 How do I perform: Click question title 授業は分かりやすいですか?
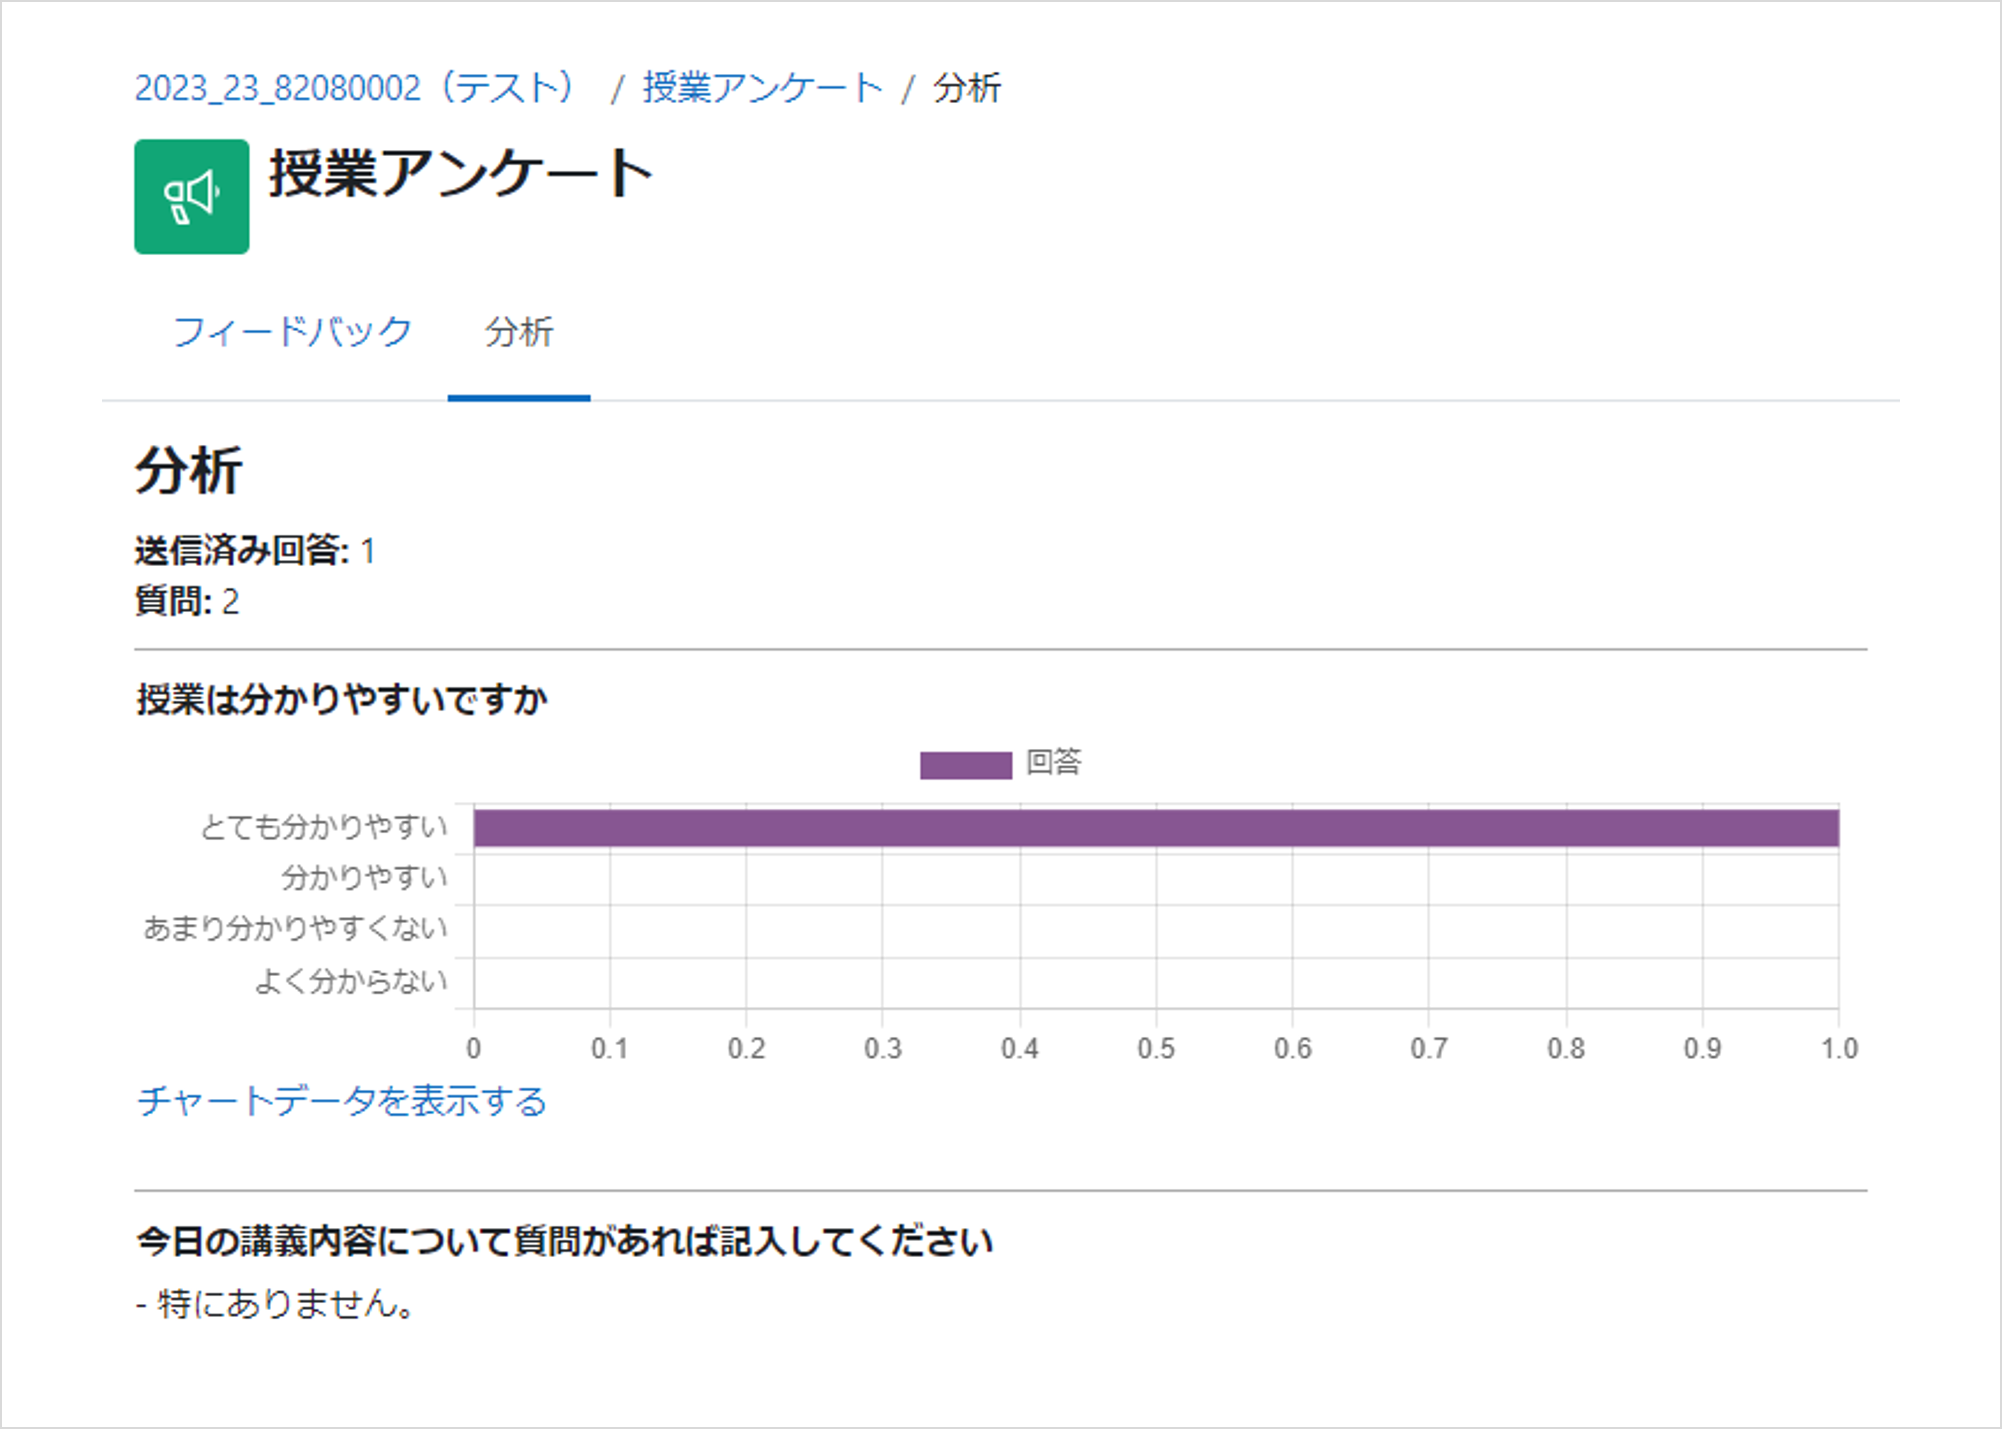click(342, 699)
